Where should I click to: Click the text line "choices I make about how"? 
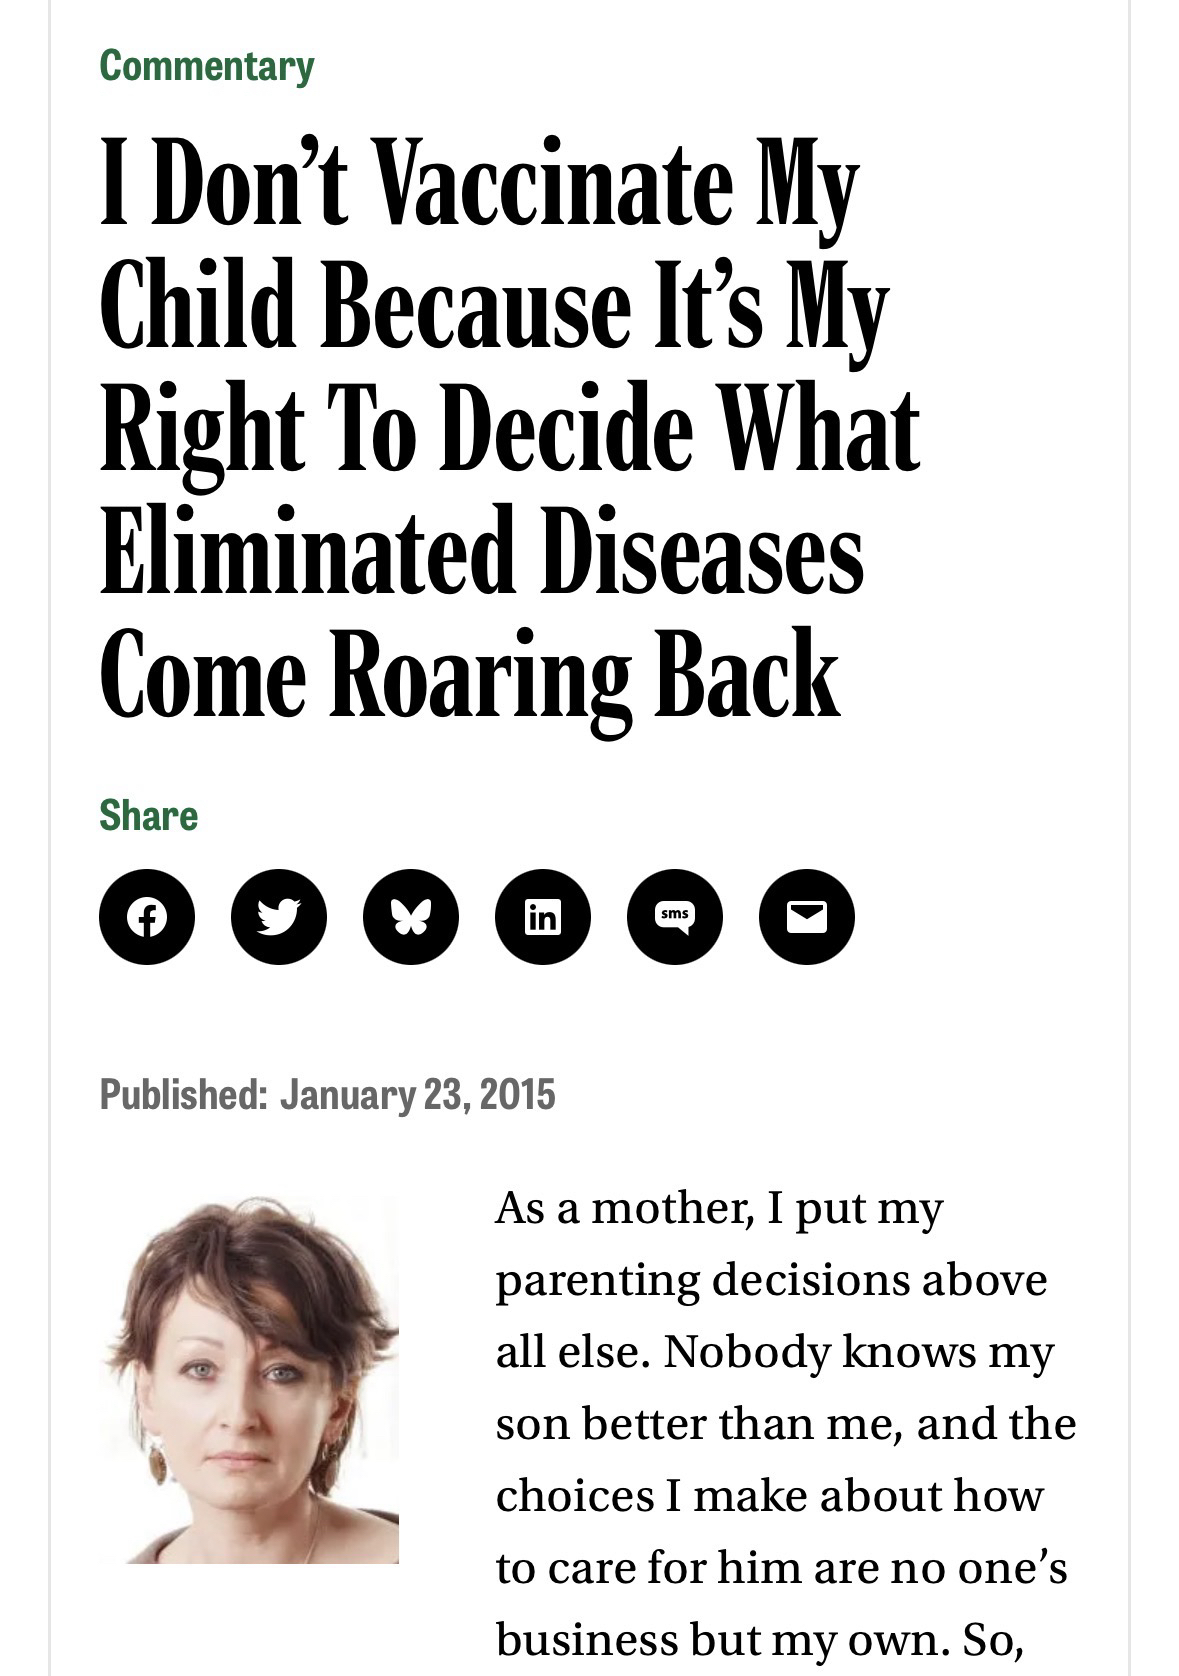[769, 1496]
